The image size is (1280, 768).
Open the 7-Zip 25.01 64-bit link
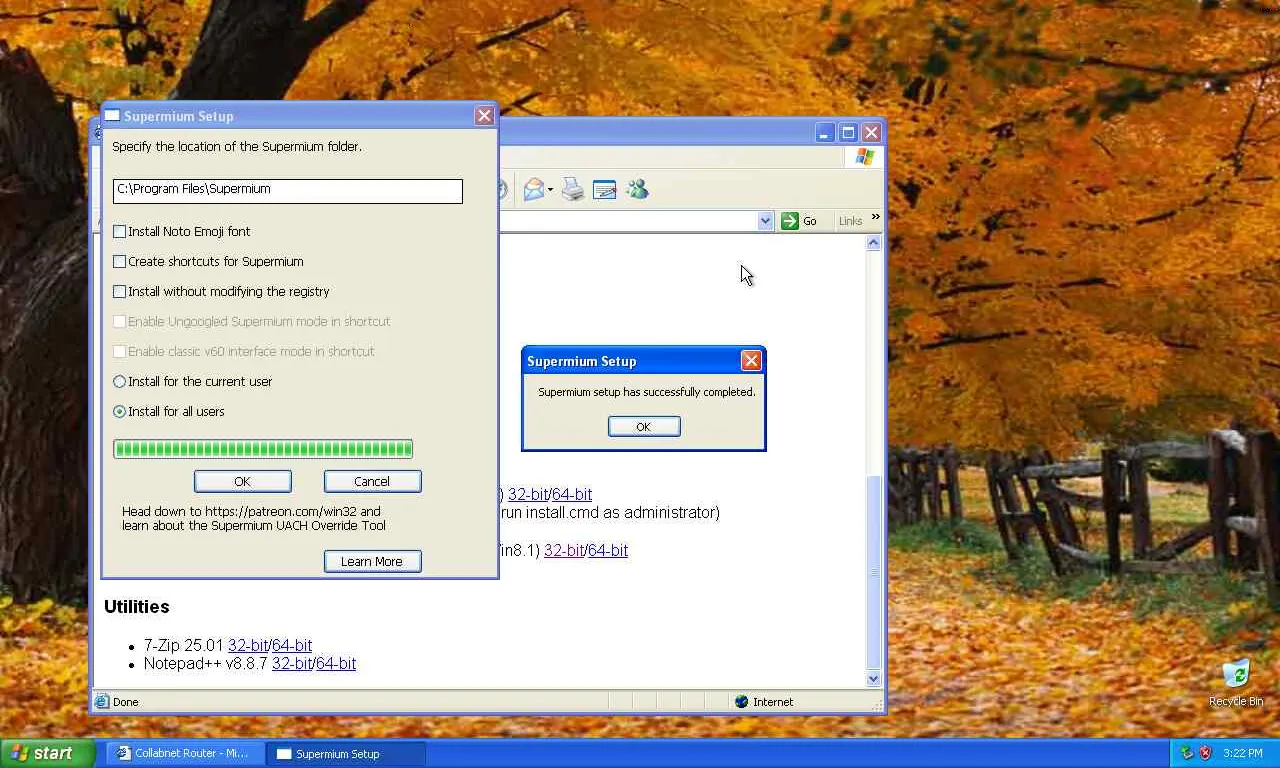click(x=292, y=645)
